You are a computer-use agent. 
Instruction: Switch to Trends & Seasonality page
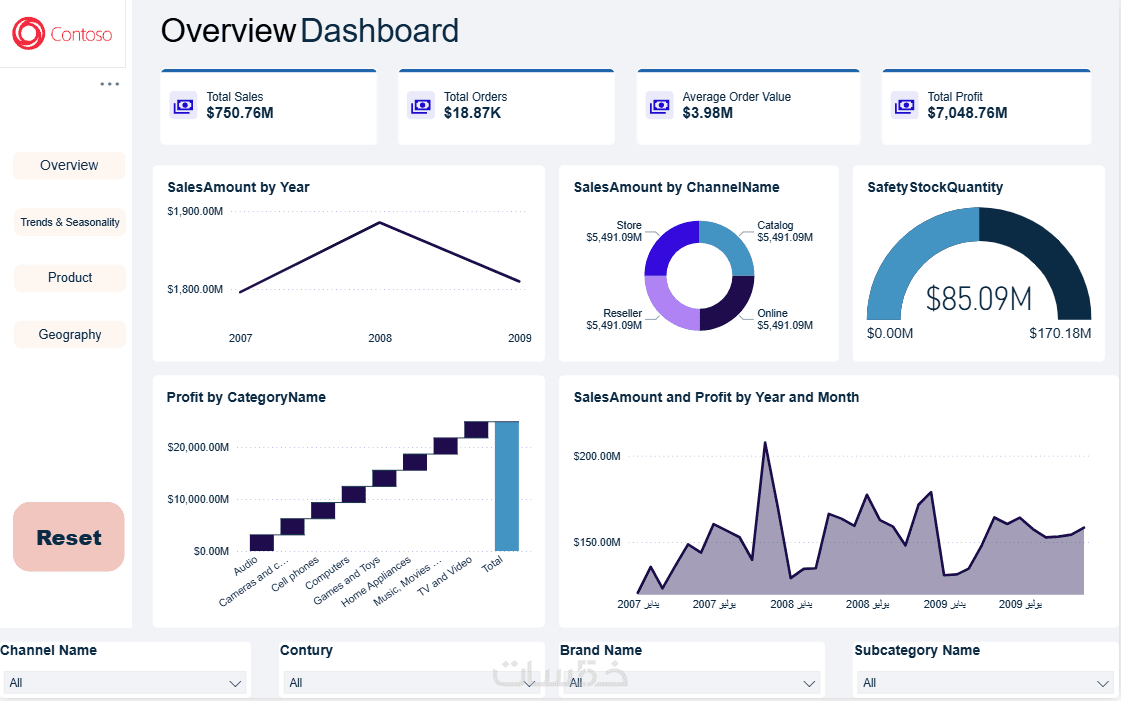[x=69, y=222]
